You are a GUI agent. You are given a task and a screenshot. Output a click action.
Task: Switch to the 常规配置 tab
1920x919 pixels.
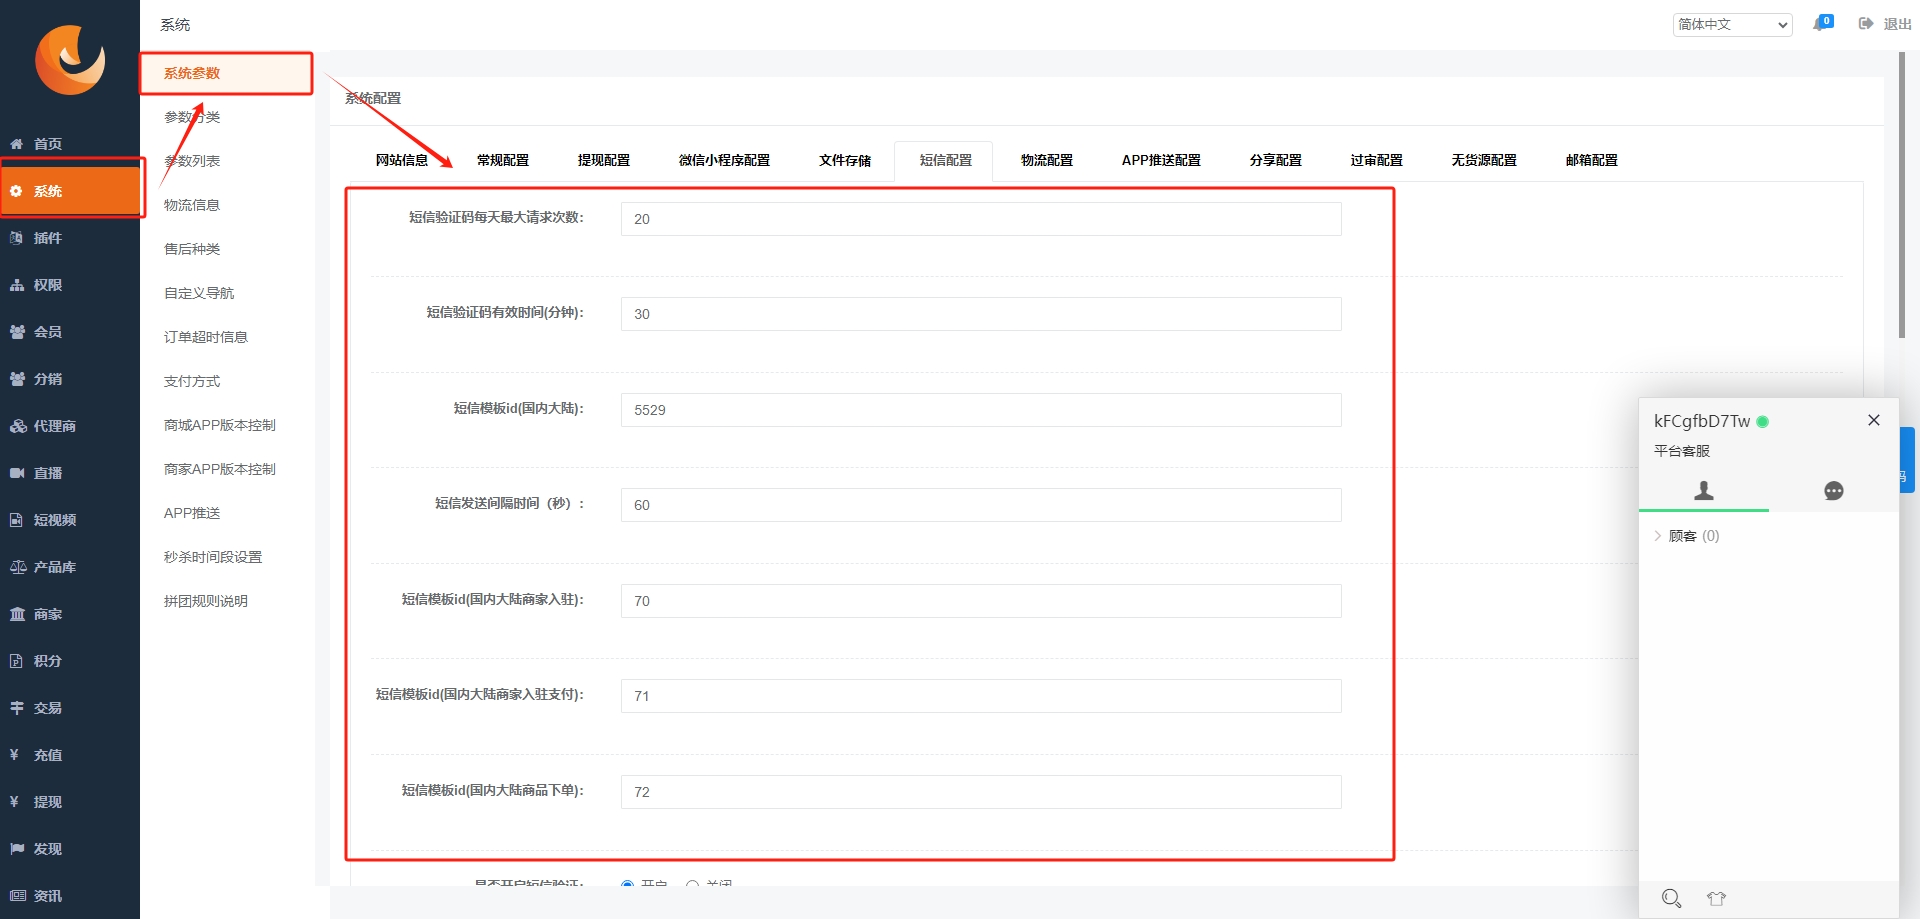click(x=503, y=160)
